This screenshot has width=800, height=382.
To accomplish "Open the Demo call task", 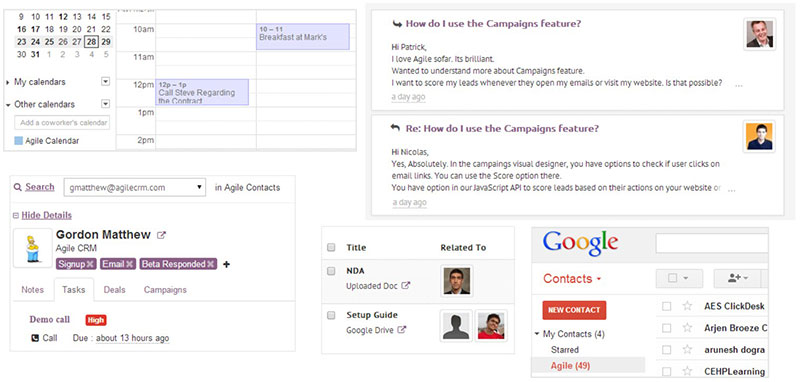I will (x=49, y=319).
